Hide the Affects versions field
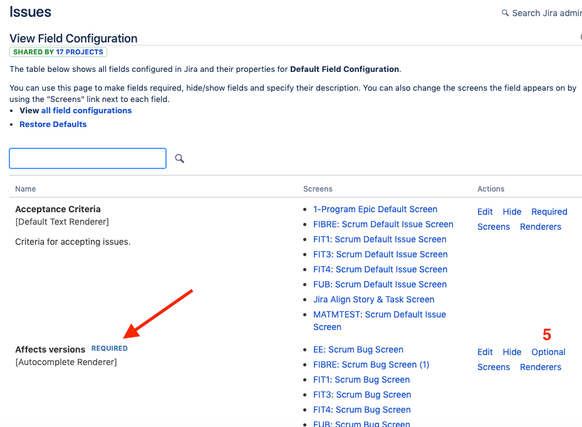Screen dimensions: 582x427 (x=512, y=352)
